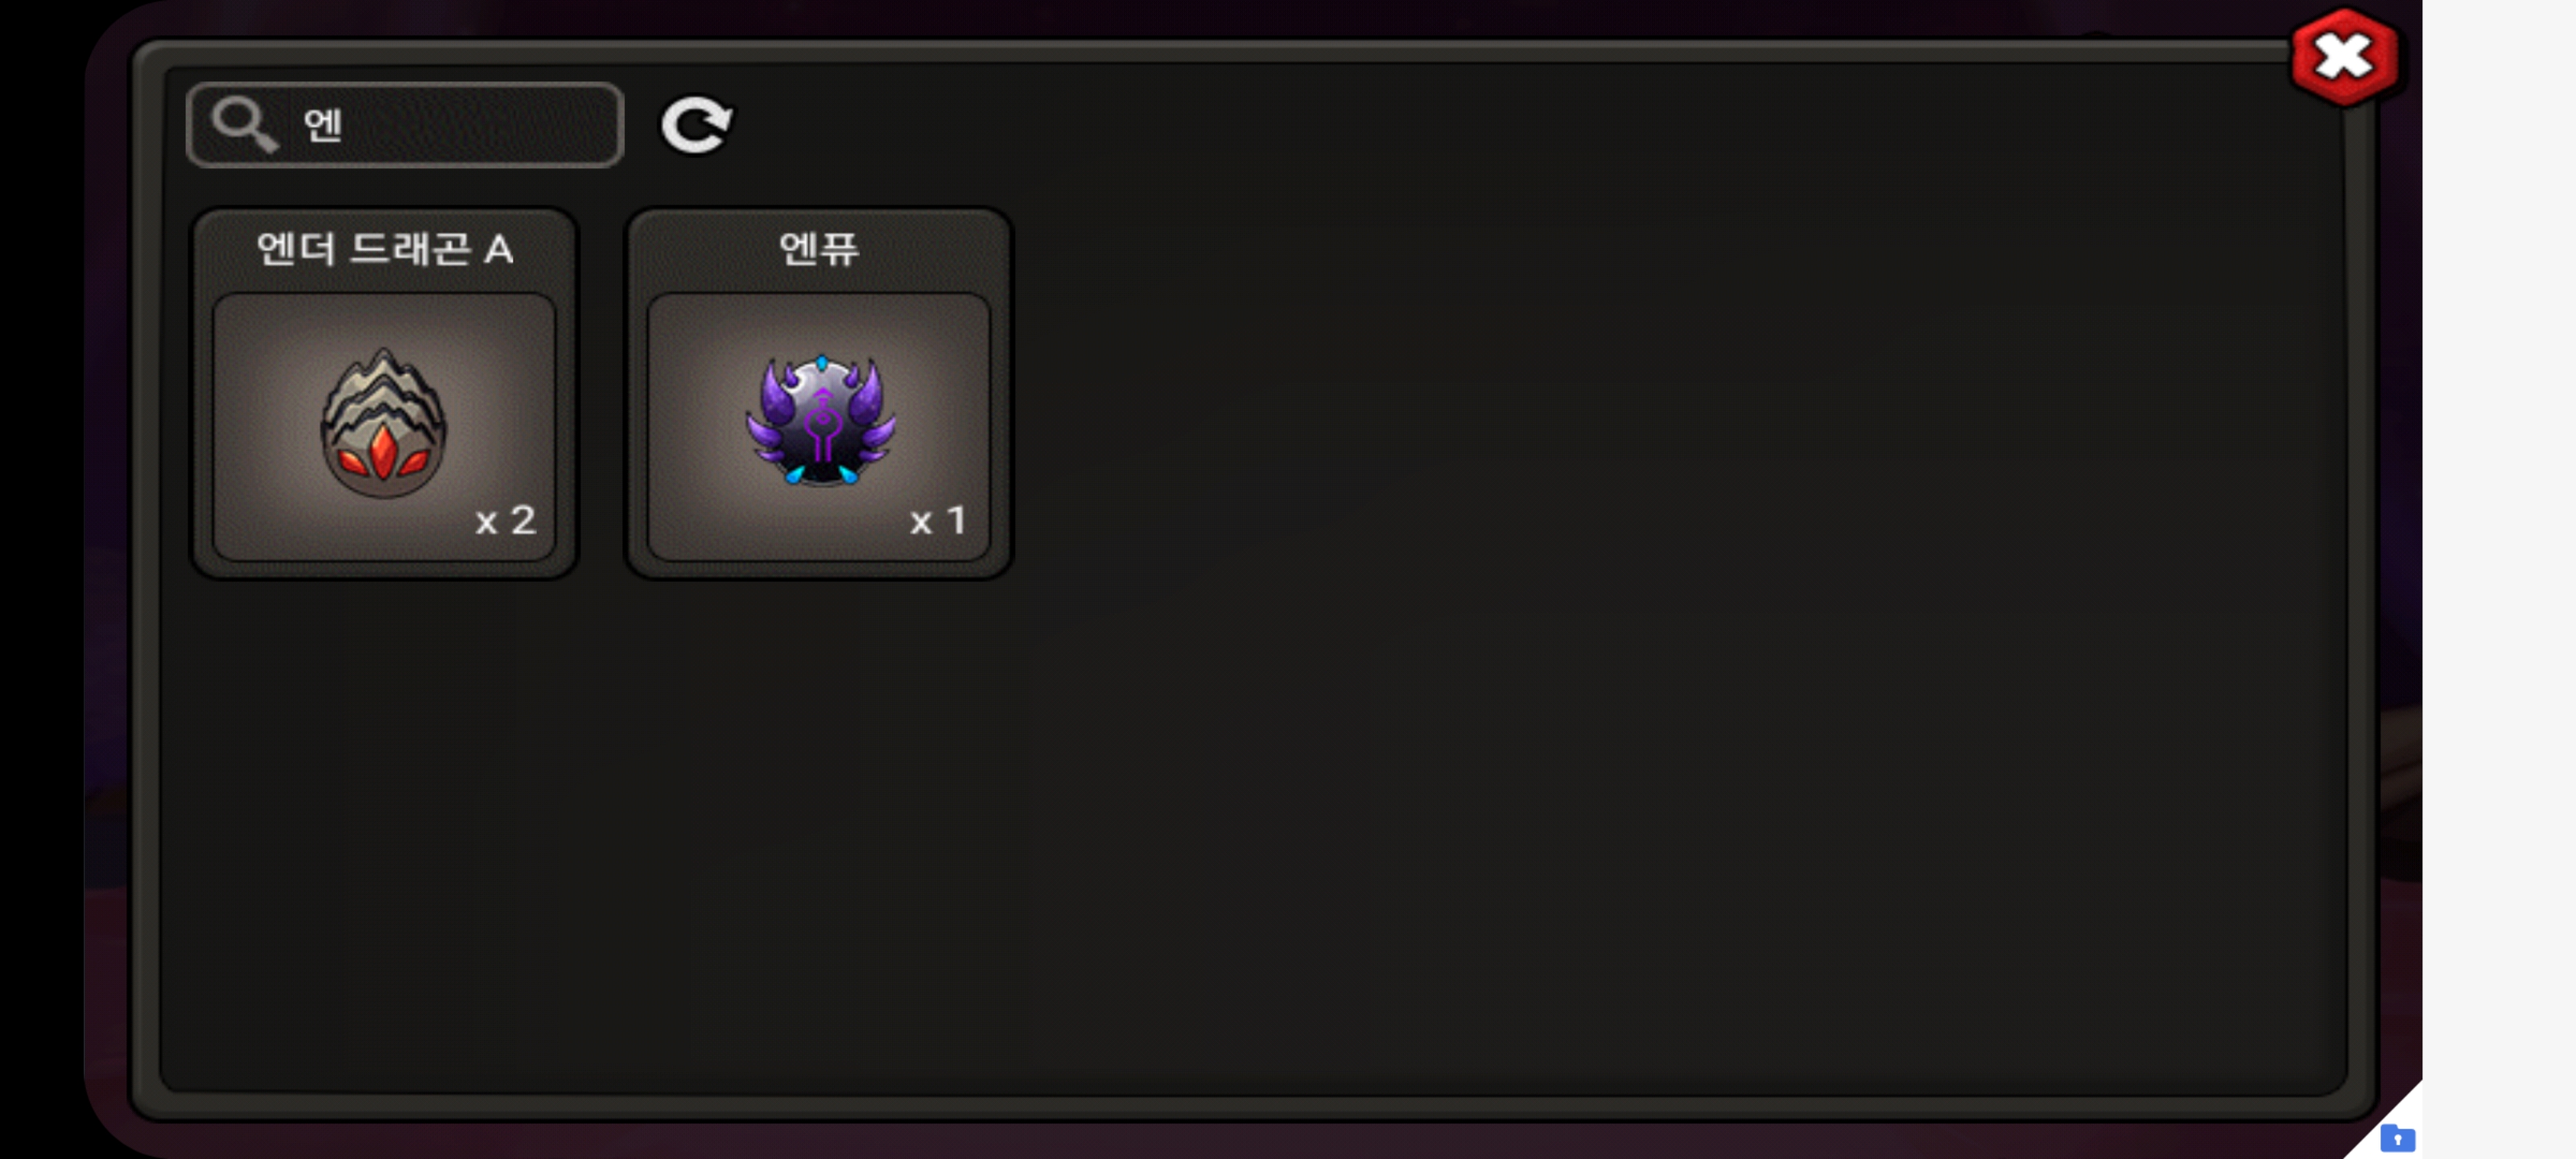The width and height of the screenshot is (2576, 1159).
Task: Click the 엔퓨 card title label
Action: click(819, 249)
